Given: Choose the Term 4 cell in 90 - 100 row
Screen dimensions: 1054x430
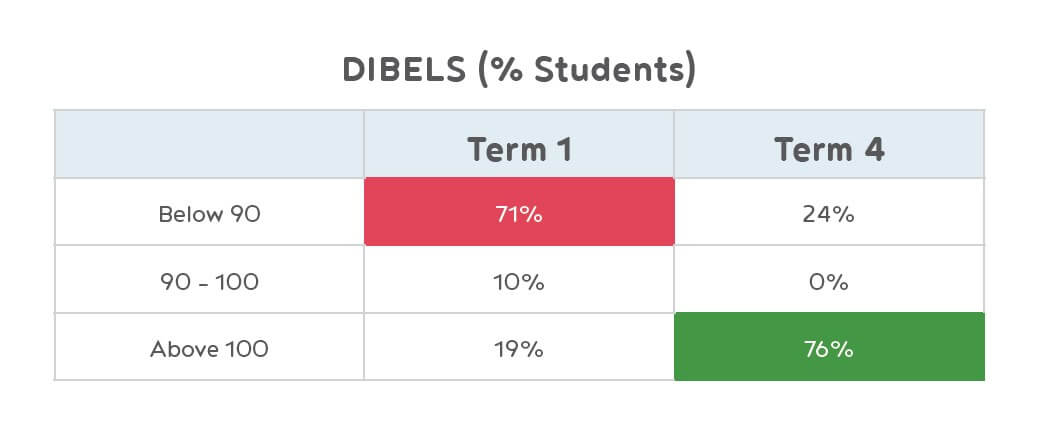Looking at the screenshot, I should [x=829, y=282].
